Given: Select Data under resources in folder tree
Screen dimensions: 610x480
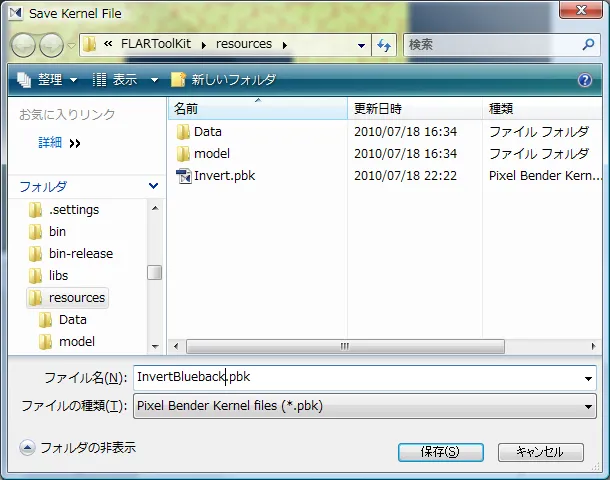Looking at the screenshot, I should pyautogui.click(x=72, y=320).
